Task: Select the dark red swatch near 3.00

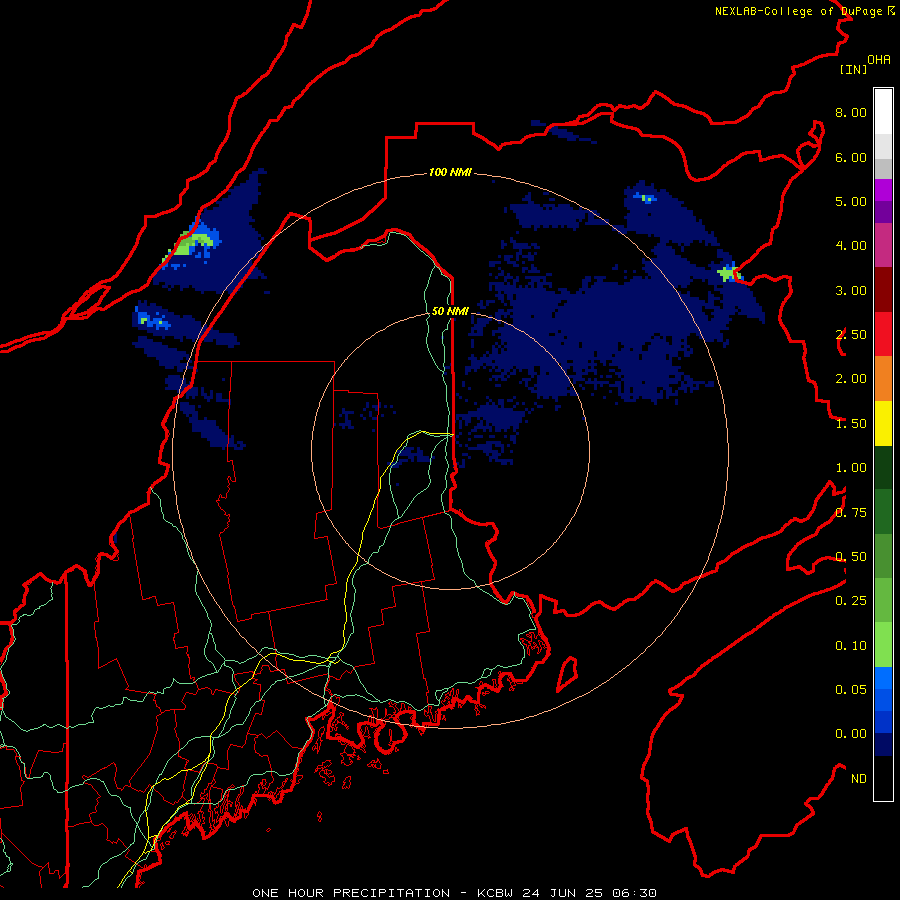Action: 883,290
